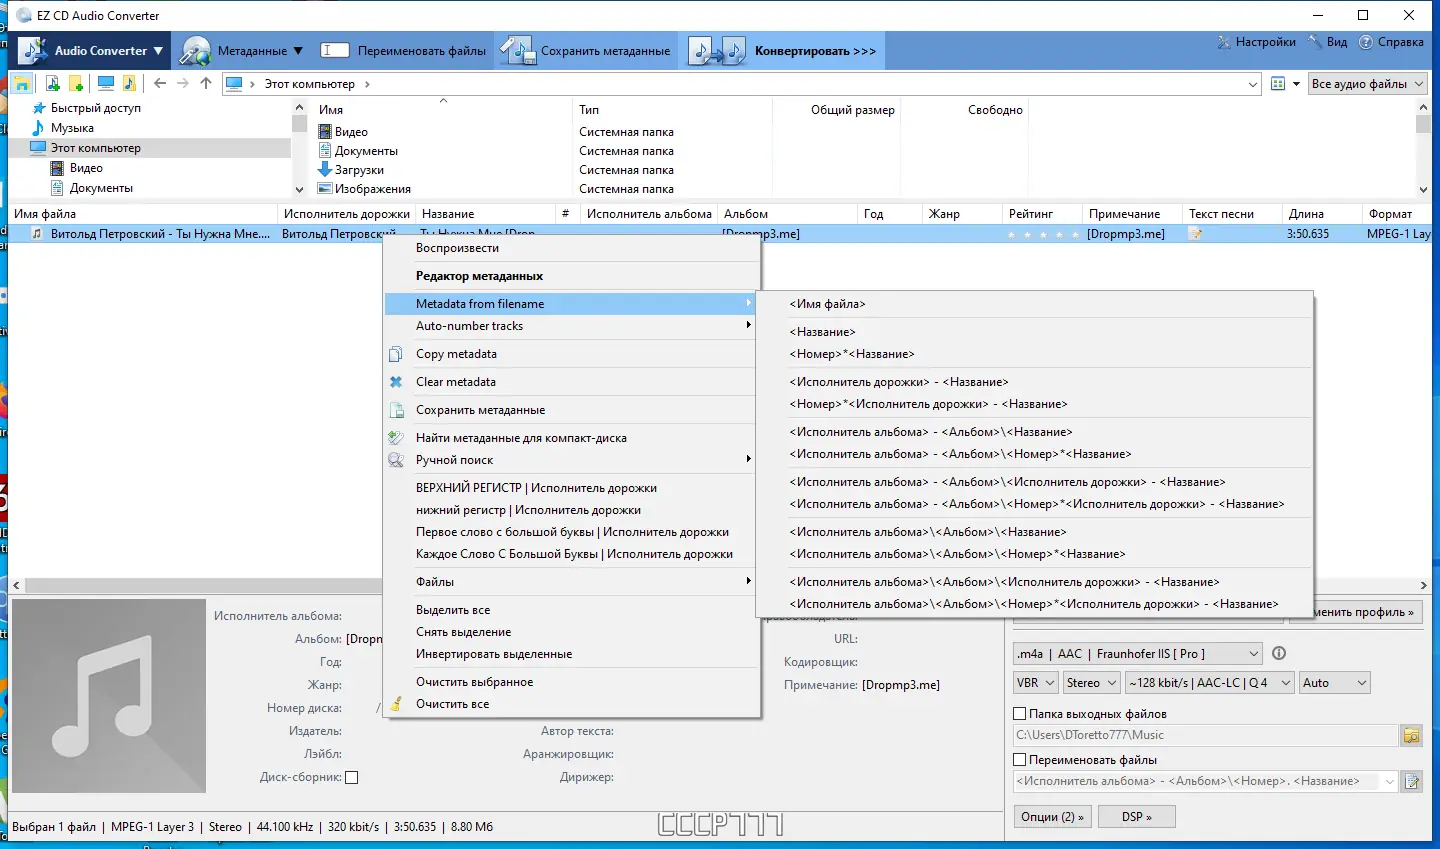Expand the address bar path dropdown
Viewport: 1440px width, 849px height.
click(1253, 85)
